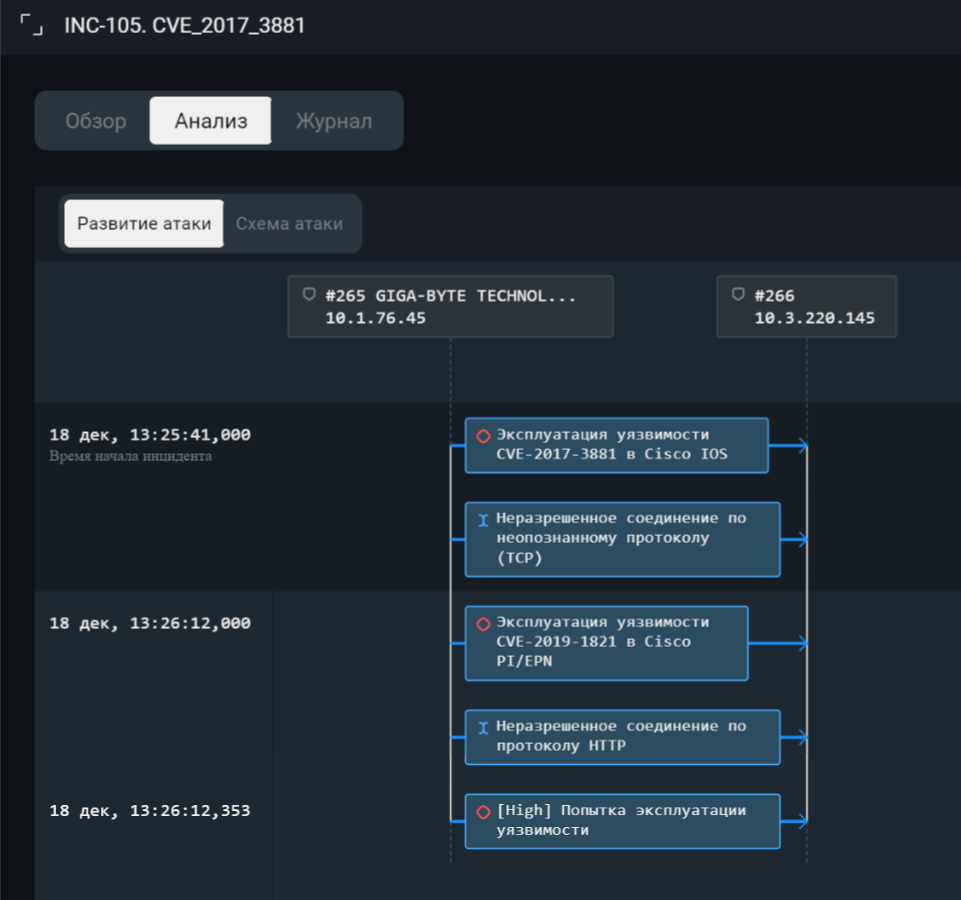Select the Анализ tab
This screenshot has width=961, height=900.
pos(210,122)
